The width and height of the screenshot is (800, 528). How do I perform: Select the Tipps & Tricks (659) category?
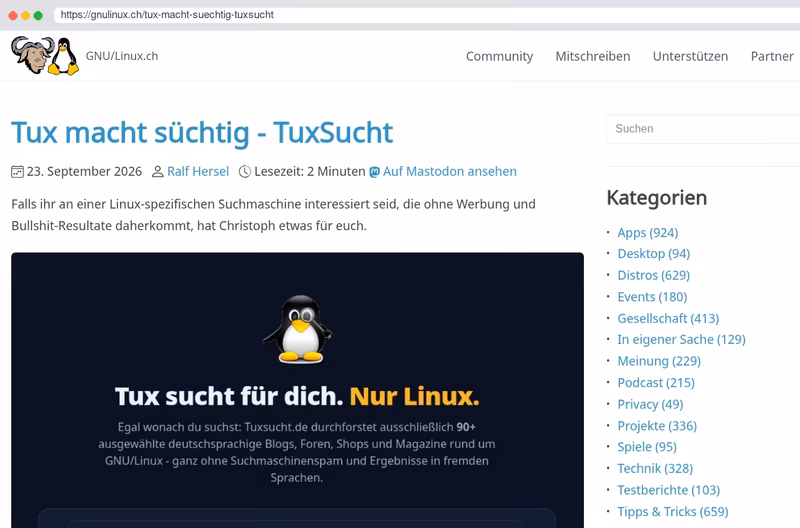click(x=673, y=512)
